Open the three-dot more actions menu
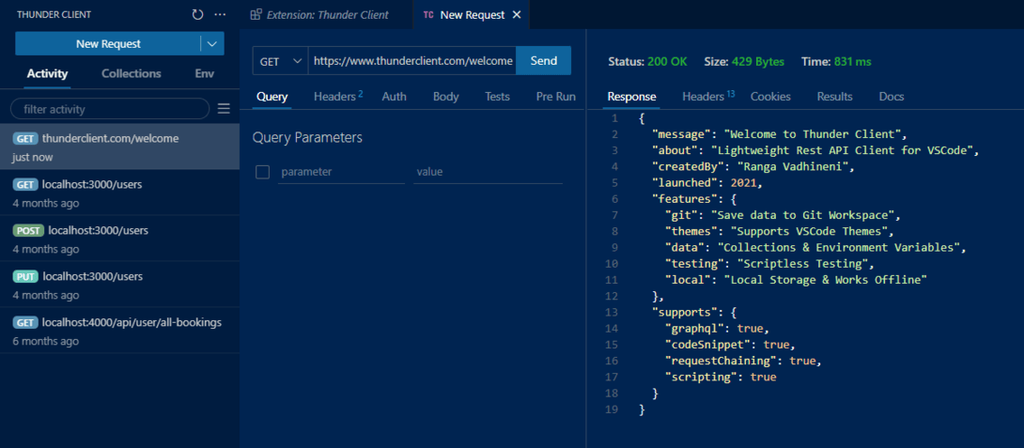This screenshot has width=1024, height=448. click(220, 15)
